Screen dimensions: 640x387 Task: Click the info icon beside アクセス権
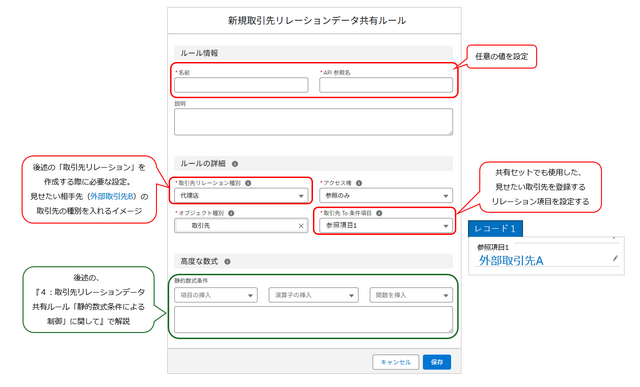pos(359,183)
